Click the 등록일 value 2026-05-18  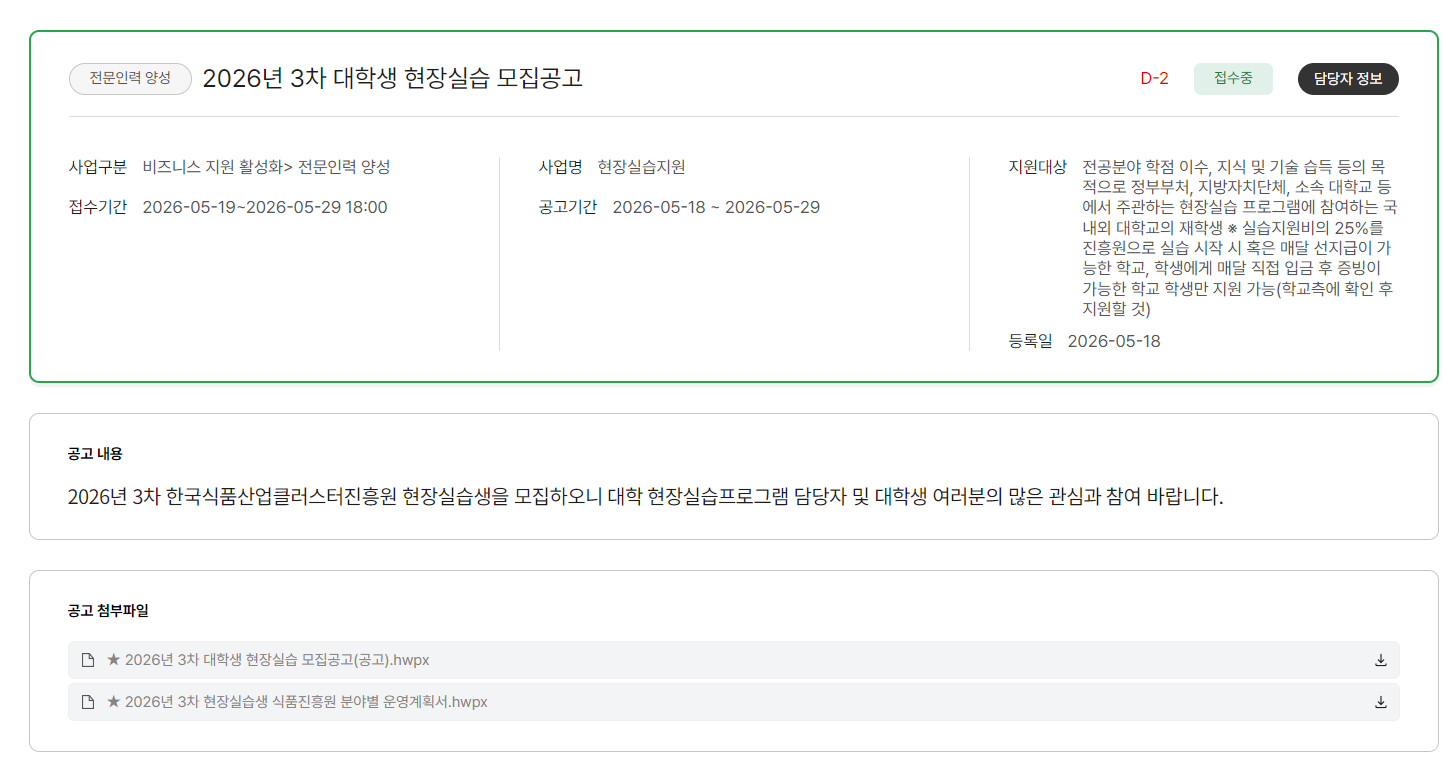1114,341
